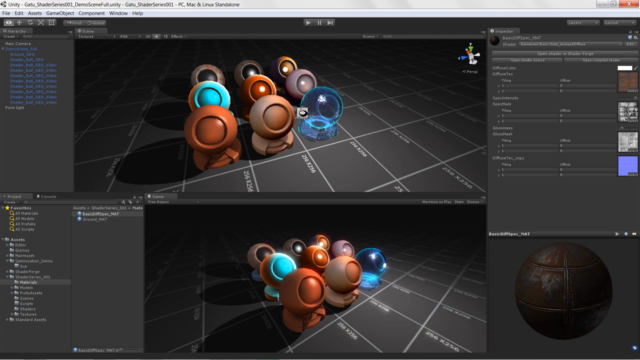Click the GlossMask texture thumbnail
This screenshot has width=640, height=360.
point(628,142)
